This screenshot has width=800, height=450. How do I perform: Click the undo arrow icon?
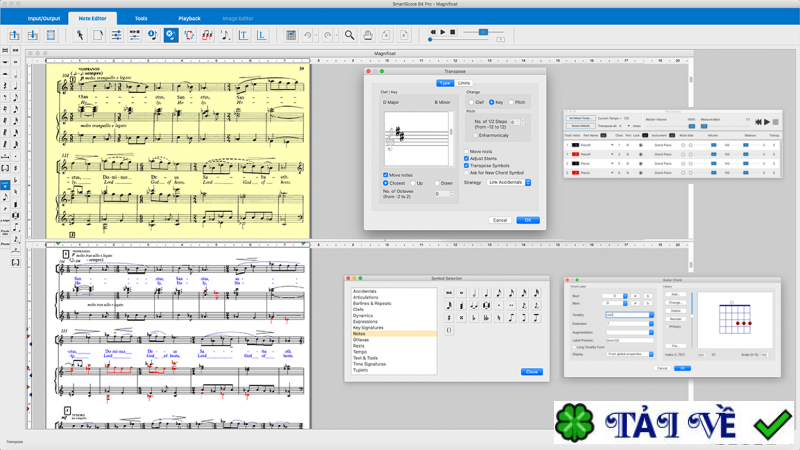point(308,35)
